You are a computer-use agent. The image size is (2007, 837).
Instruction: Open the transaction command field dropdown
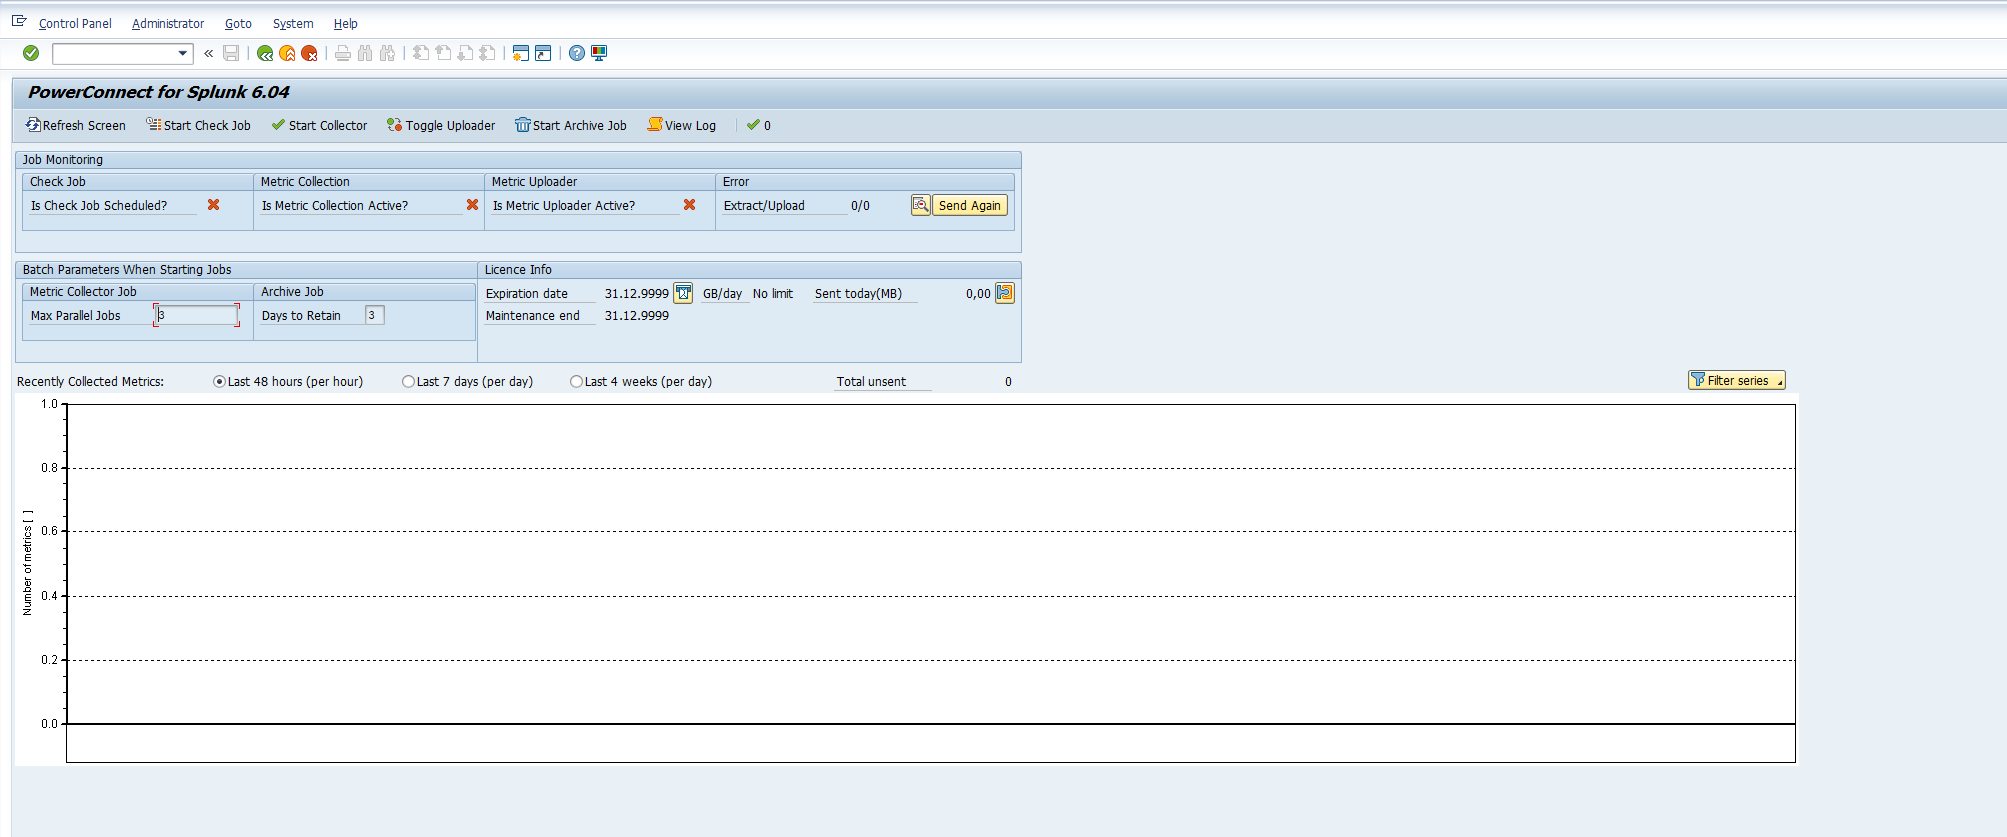(182, 53)
